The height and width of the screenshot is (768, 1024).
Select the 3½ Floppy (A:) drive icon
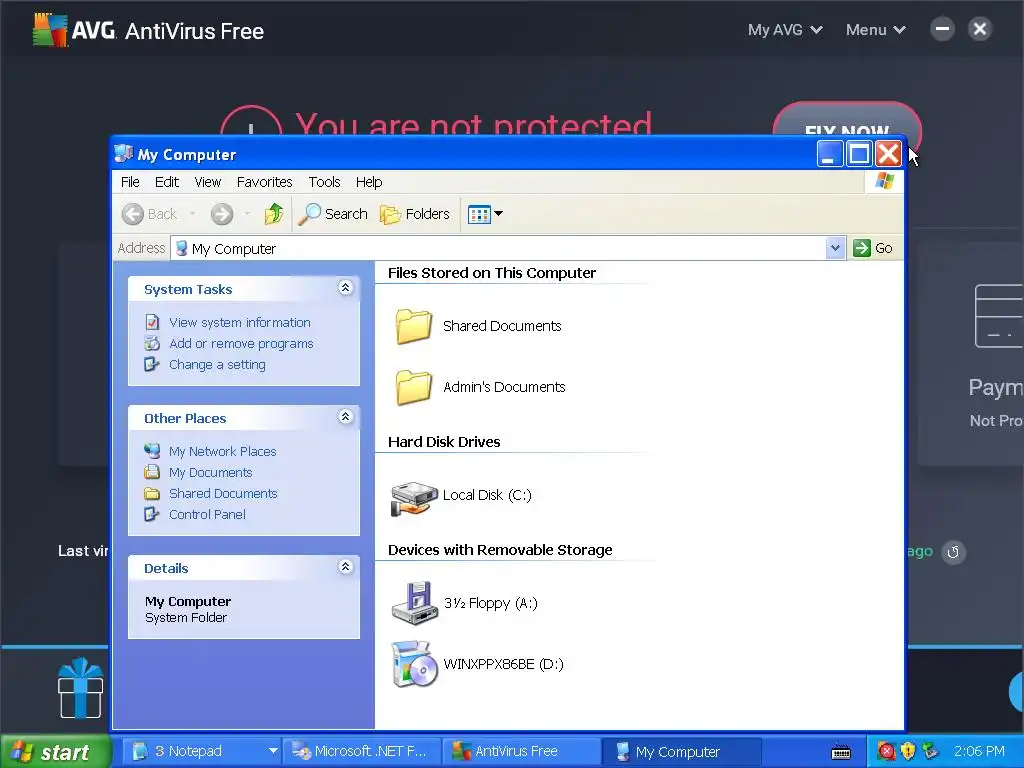[x=413, y=603]
